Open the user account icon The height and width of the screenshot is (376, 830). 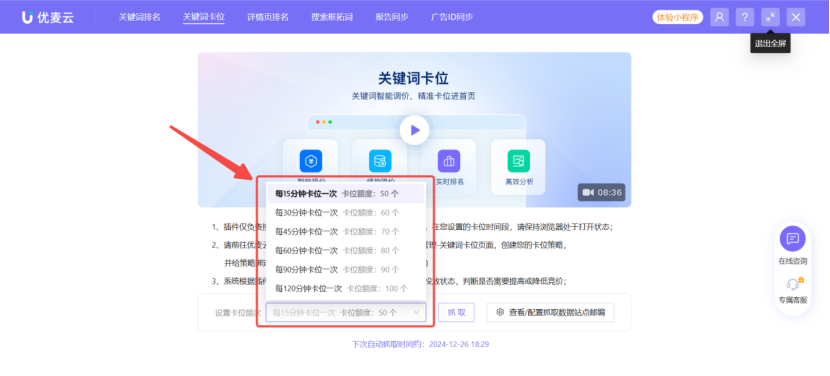tap(719, 17)
